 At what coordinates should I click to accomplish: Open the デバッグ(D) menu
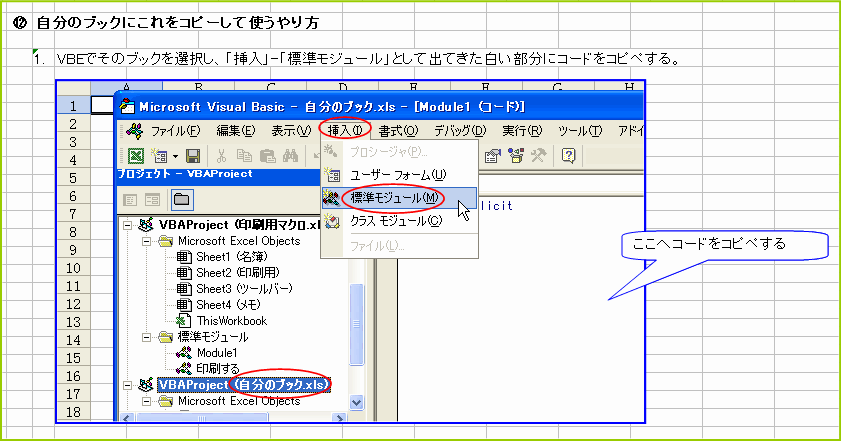pos(460,130)
